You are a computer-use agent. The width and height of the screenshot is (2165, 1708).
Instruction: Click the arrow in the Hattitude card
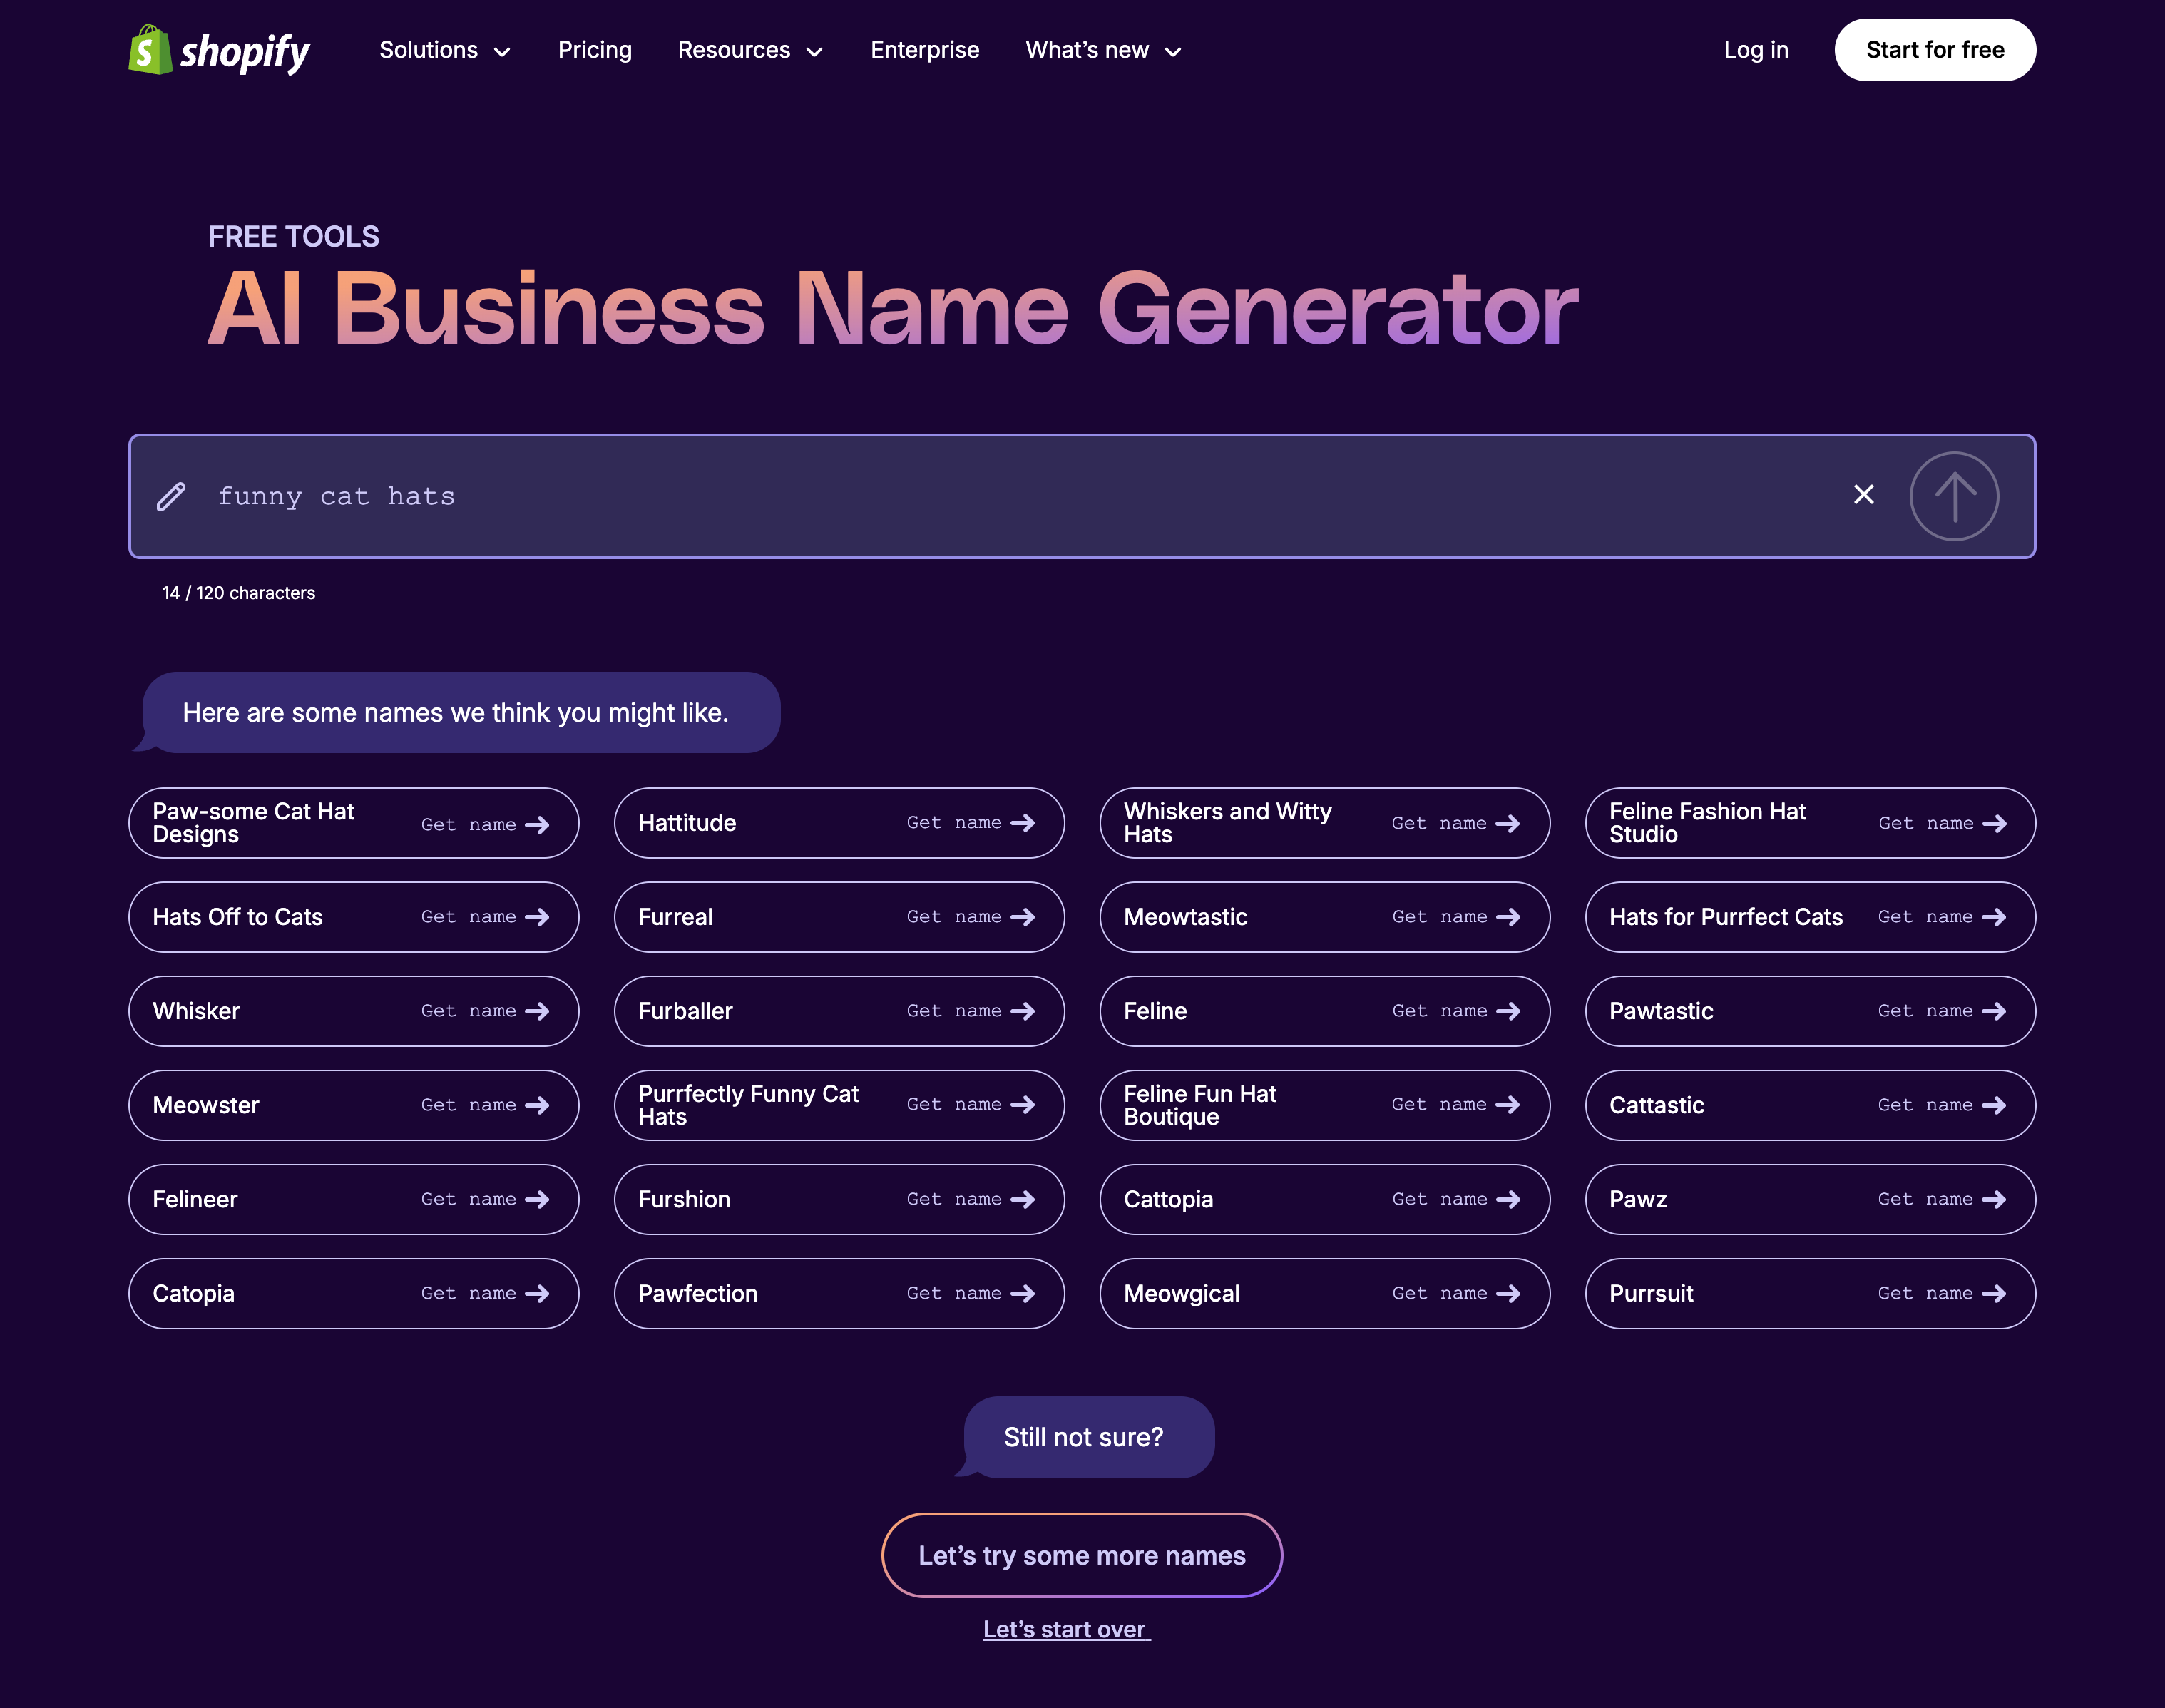tap(1022, 823)
